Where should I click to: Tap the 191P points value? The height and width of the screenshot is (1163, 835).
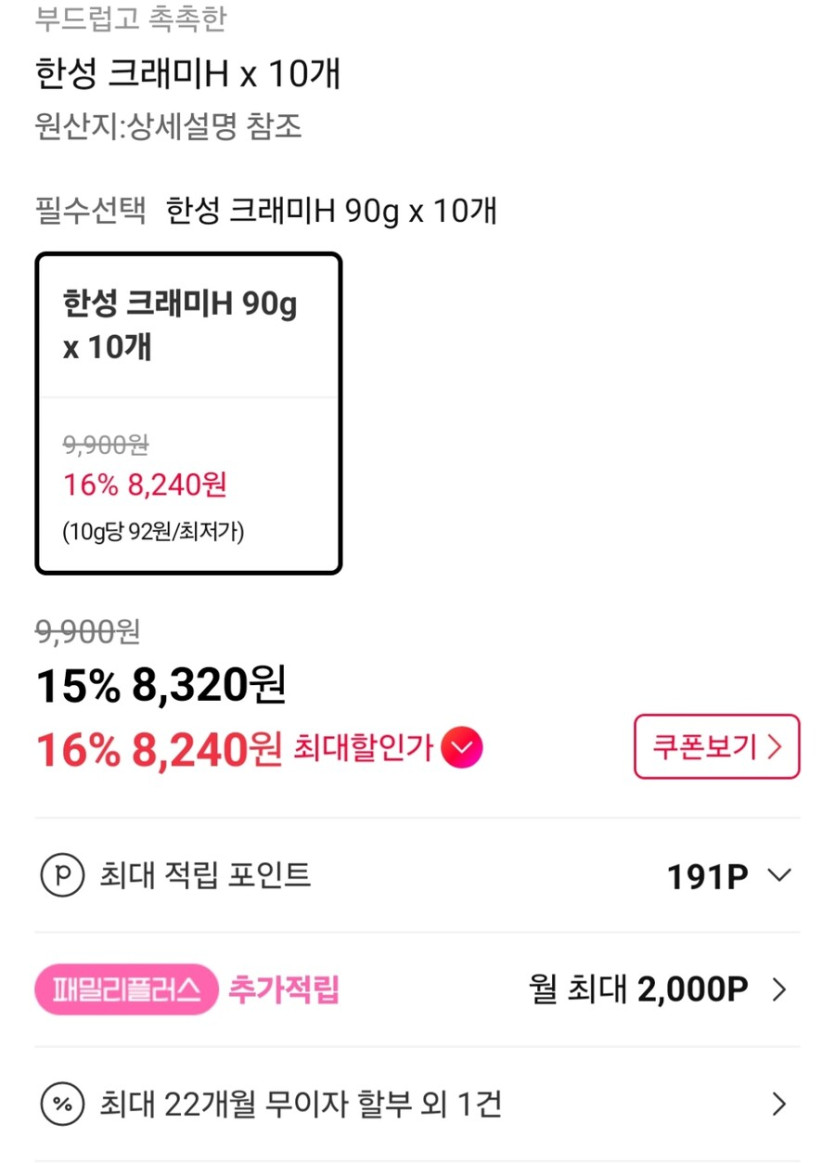[x=707, y=877]
